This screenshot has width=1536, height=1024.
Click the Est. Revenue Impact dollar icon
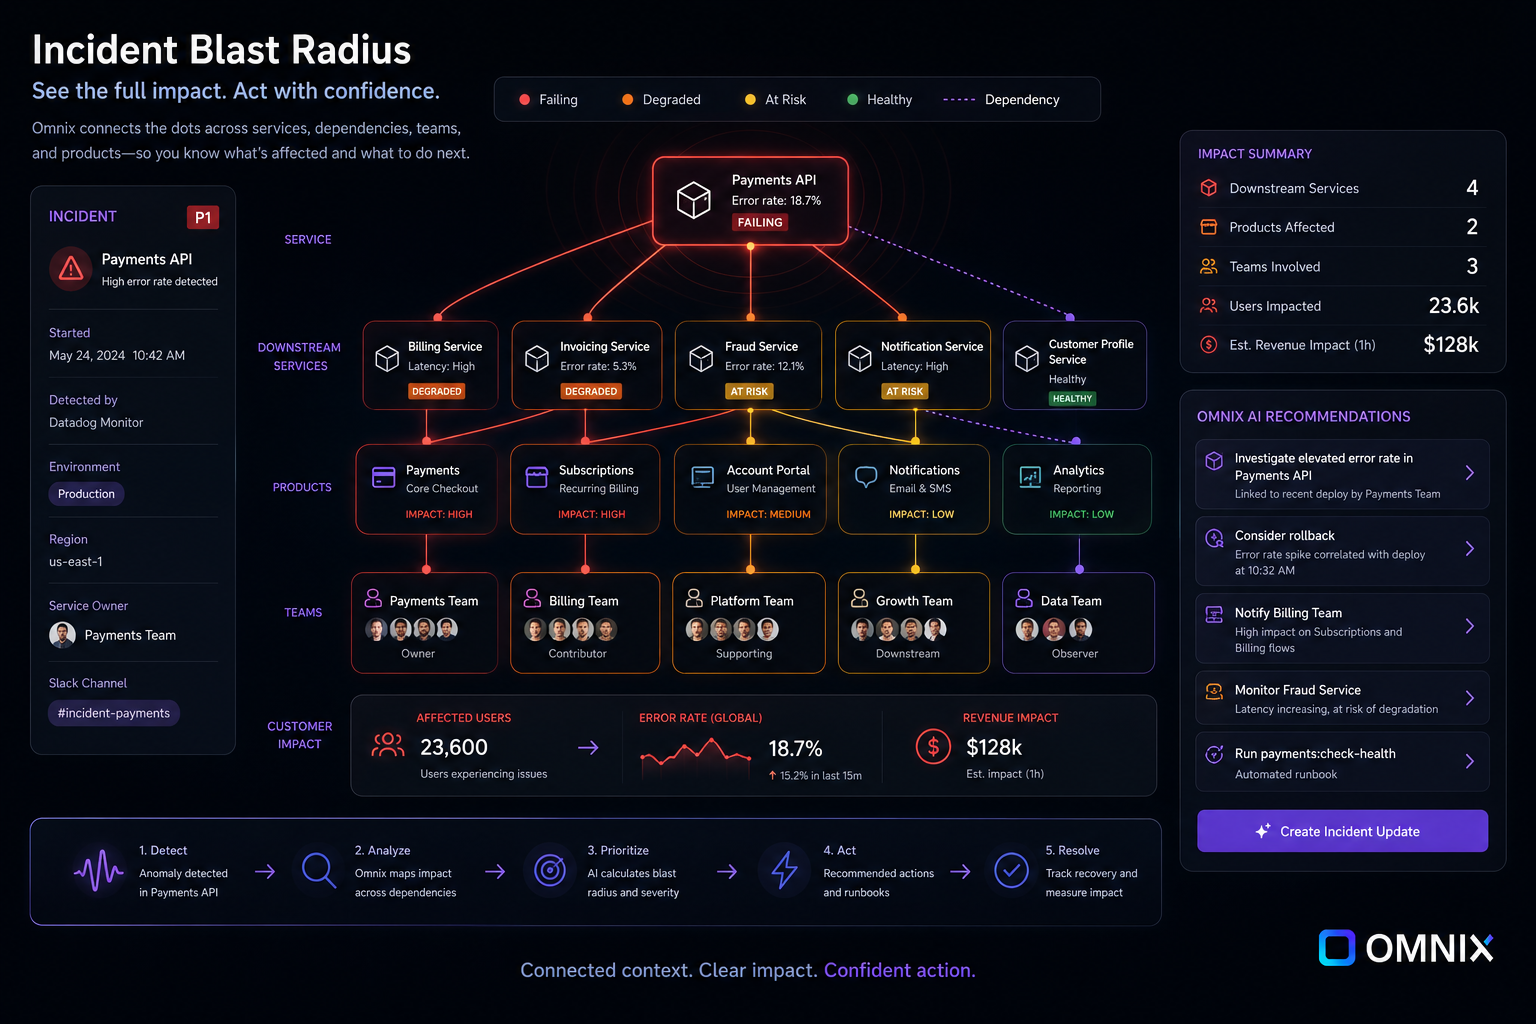click(1209, 344)
